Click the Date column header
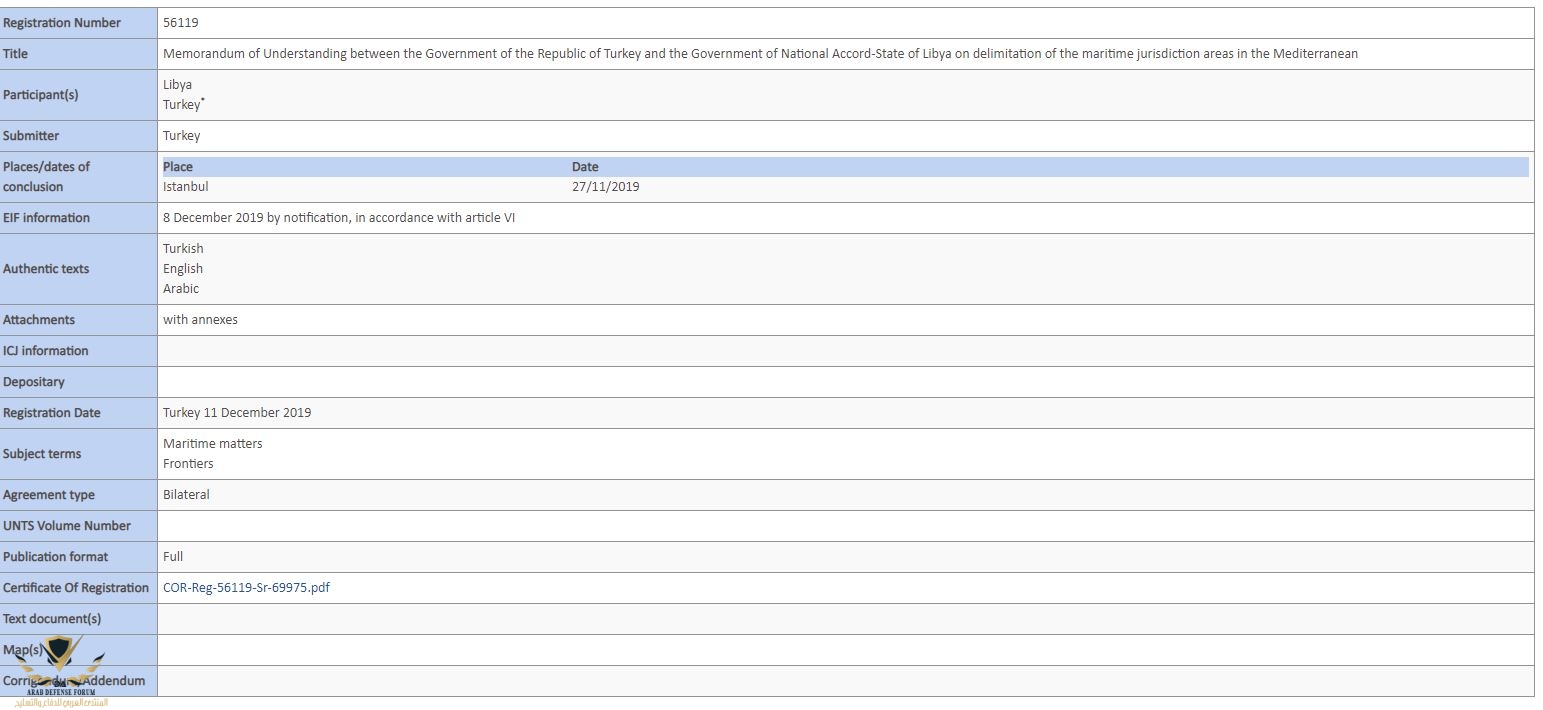The image size is (1543, 710). [585, 167]
